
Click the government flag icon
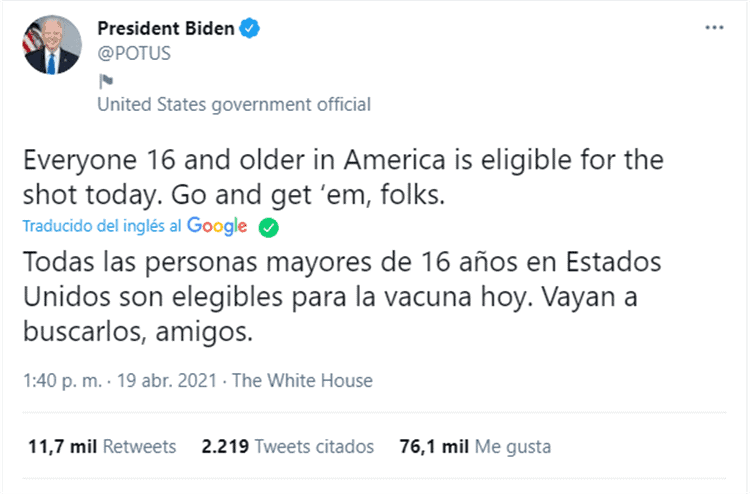pyautogui.click(x=104, y=82)
